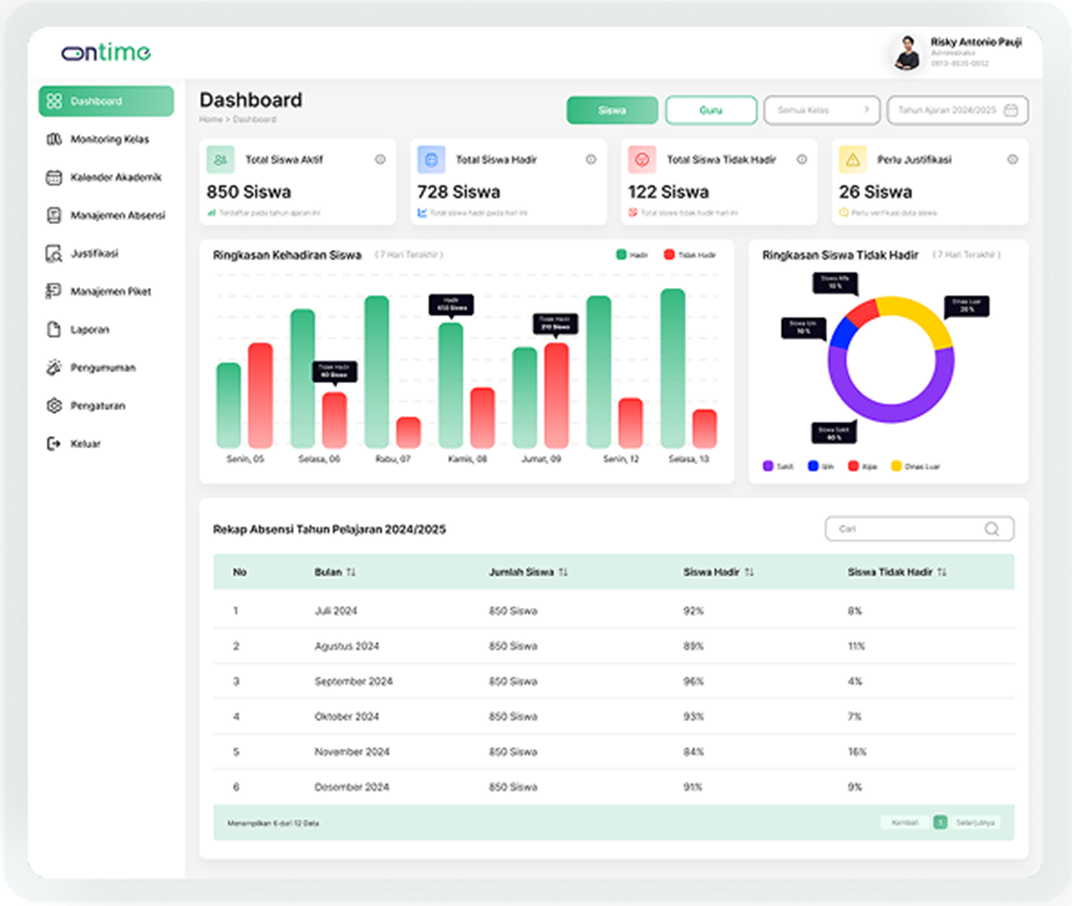Click warning icon on Perlu Justifikasi card
1072x906 pixels.
[852, 159]
